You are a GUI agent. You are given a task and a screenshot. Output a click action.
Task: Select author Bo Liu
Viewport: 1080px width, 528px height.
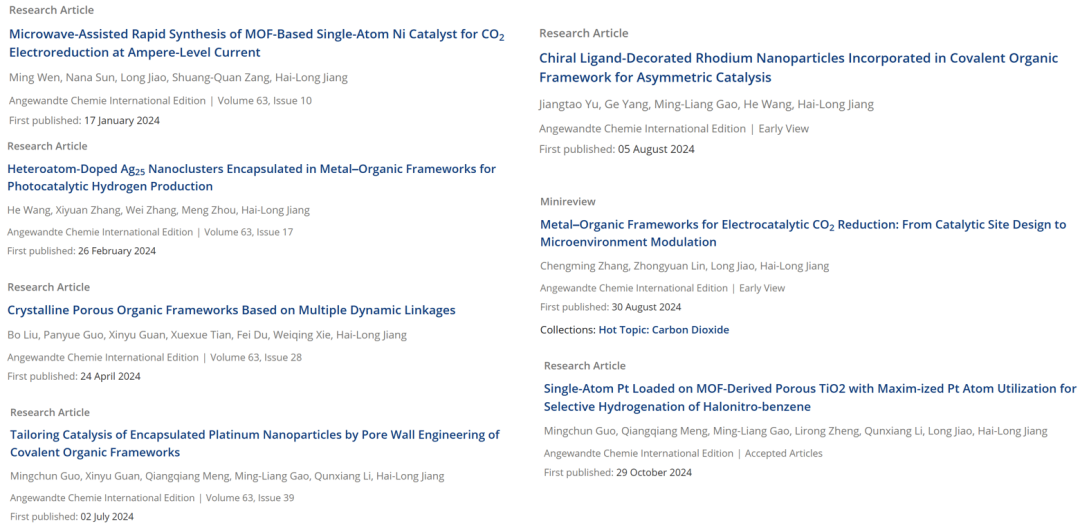point(21,335)
